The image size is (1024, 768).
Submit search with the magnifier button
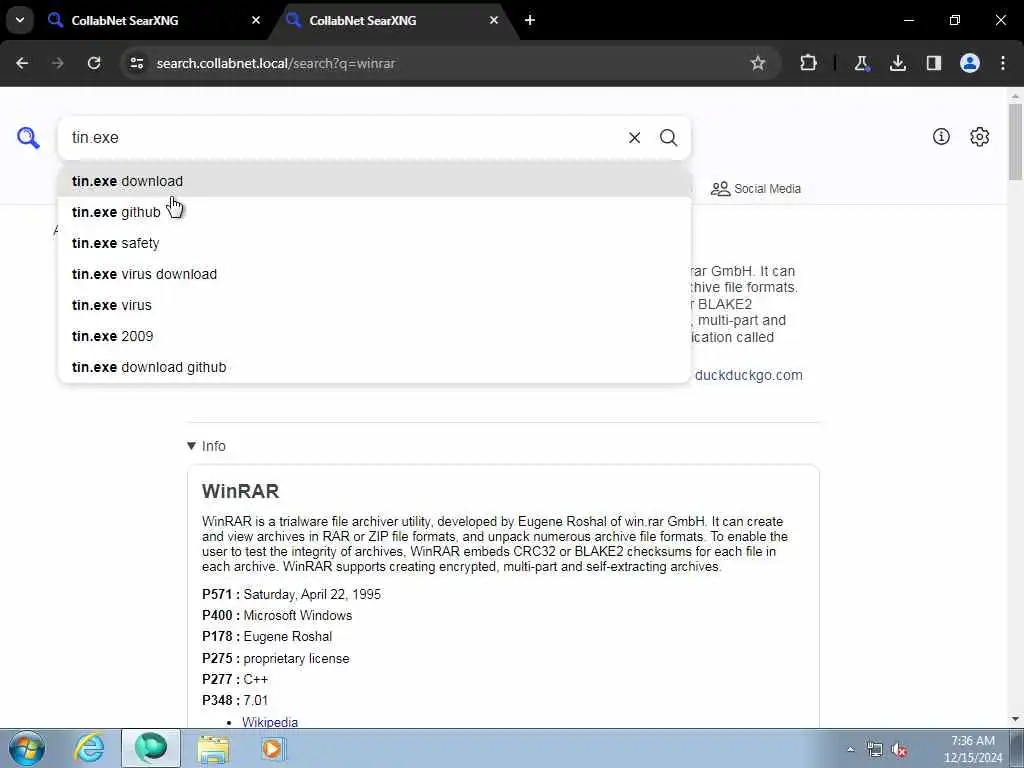(x=668, y=138)
